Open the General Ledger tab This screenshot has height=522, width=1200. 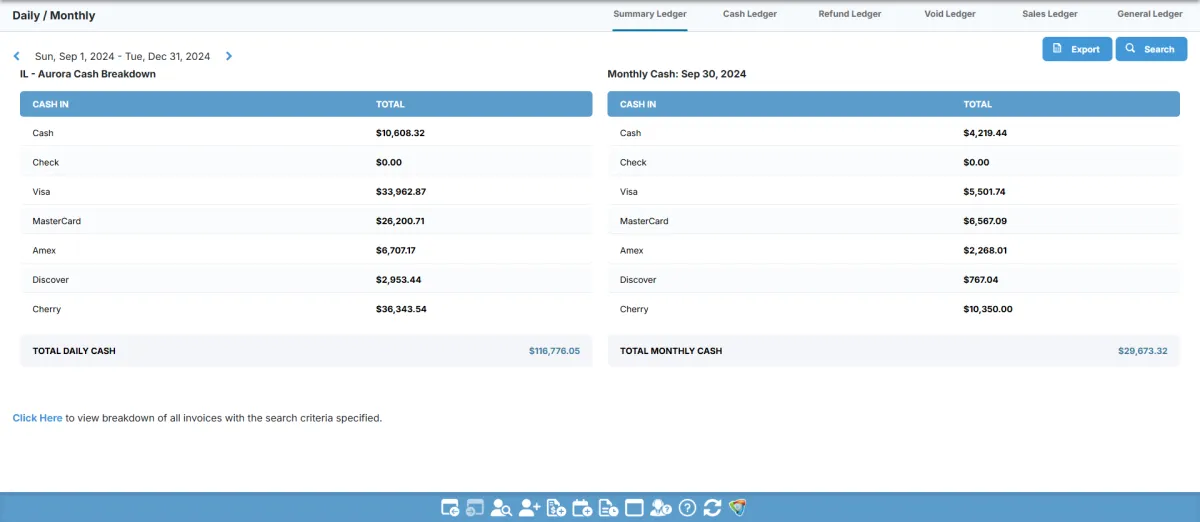(1150, 14)
